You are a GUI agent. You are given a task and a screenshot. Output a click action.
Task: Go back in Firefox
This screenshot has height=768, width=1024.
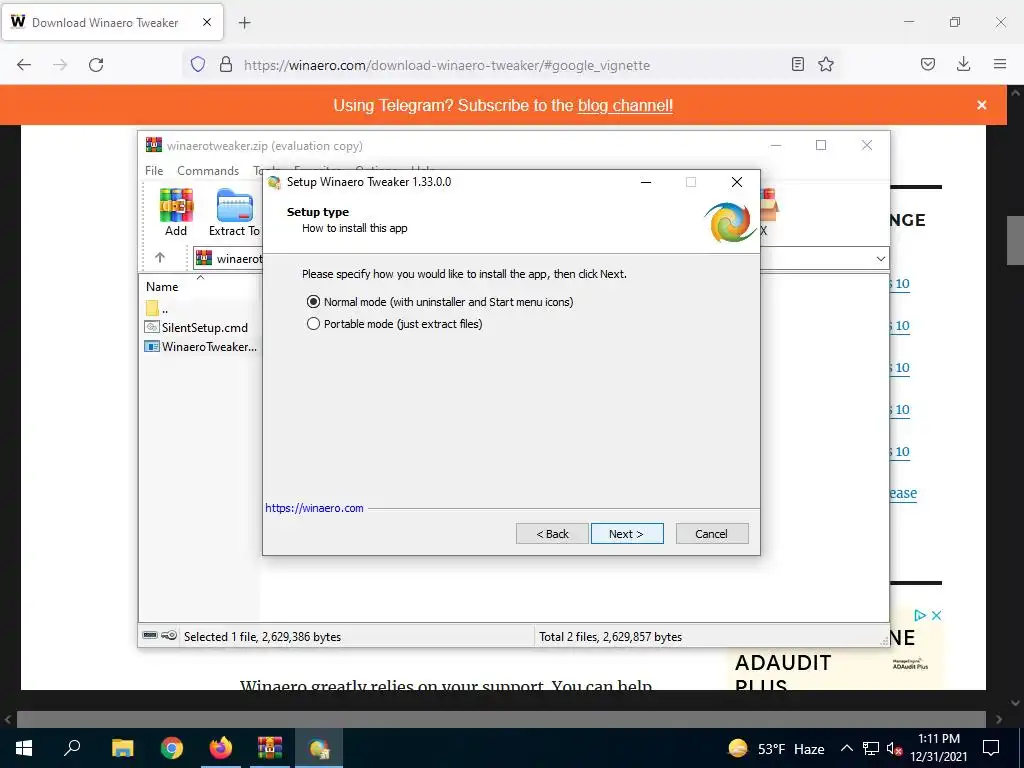tap(24, 65)
